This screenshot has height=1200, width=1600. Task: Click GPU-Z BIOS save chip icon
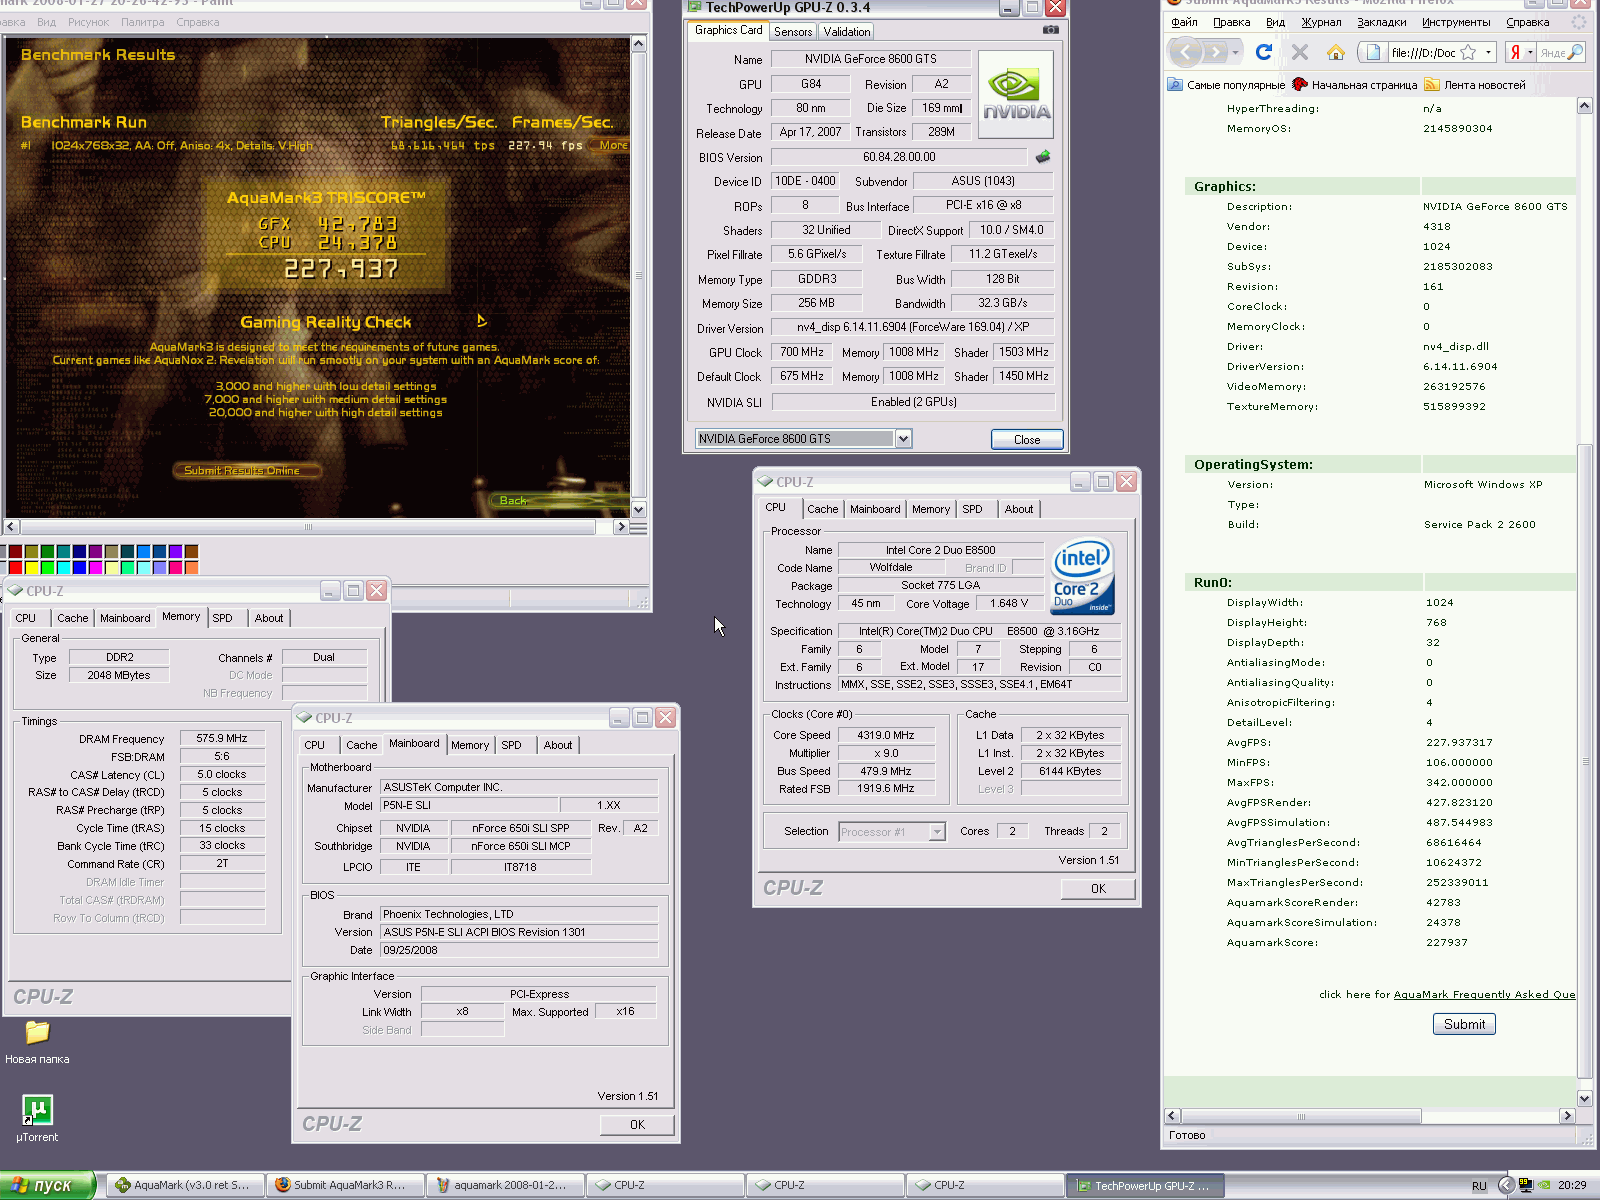pos(1043,157)
